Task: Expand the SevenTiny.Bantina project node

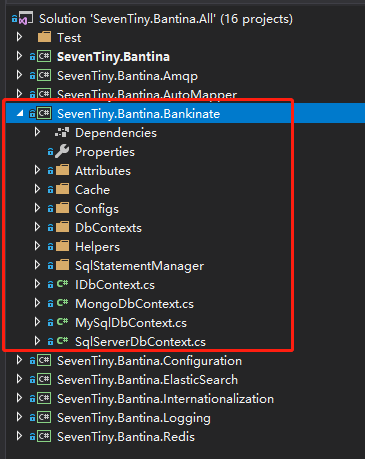Action: point(19,56)
